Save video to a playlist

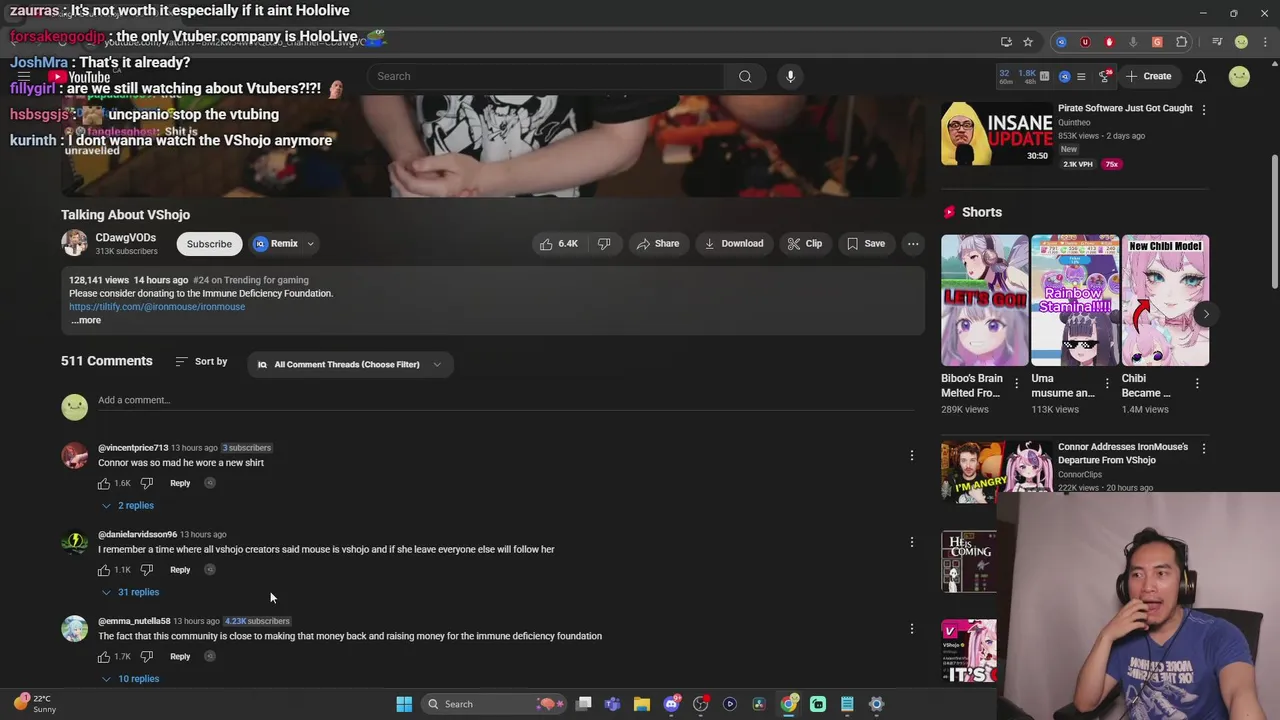click(x=866, y=244)
